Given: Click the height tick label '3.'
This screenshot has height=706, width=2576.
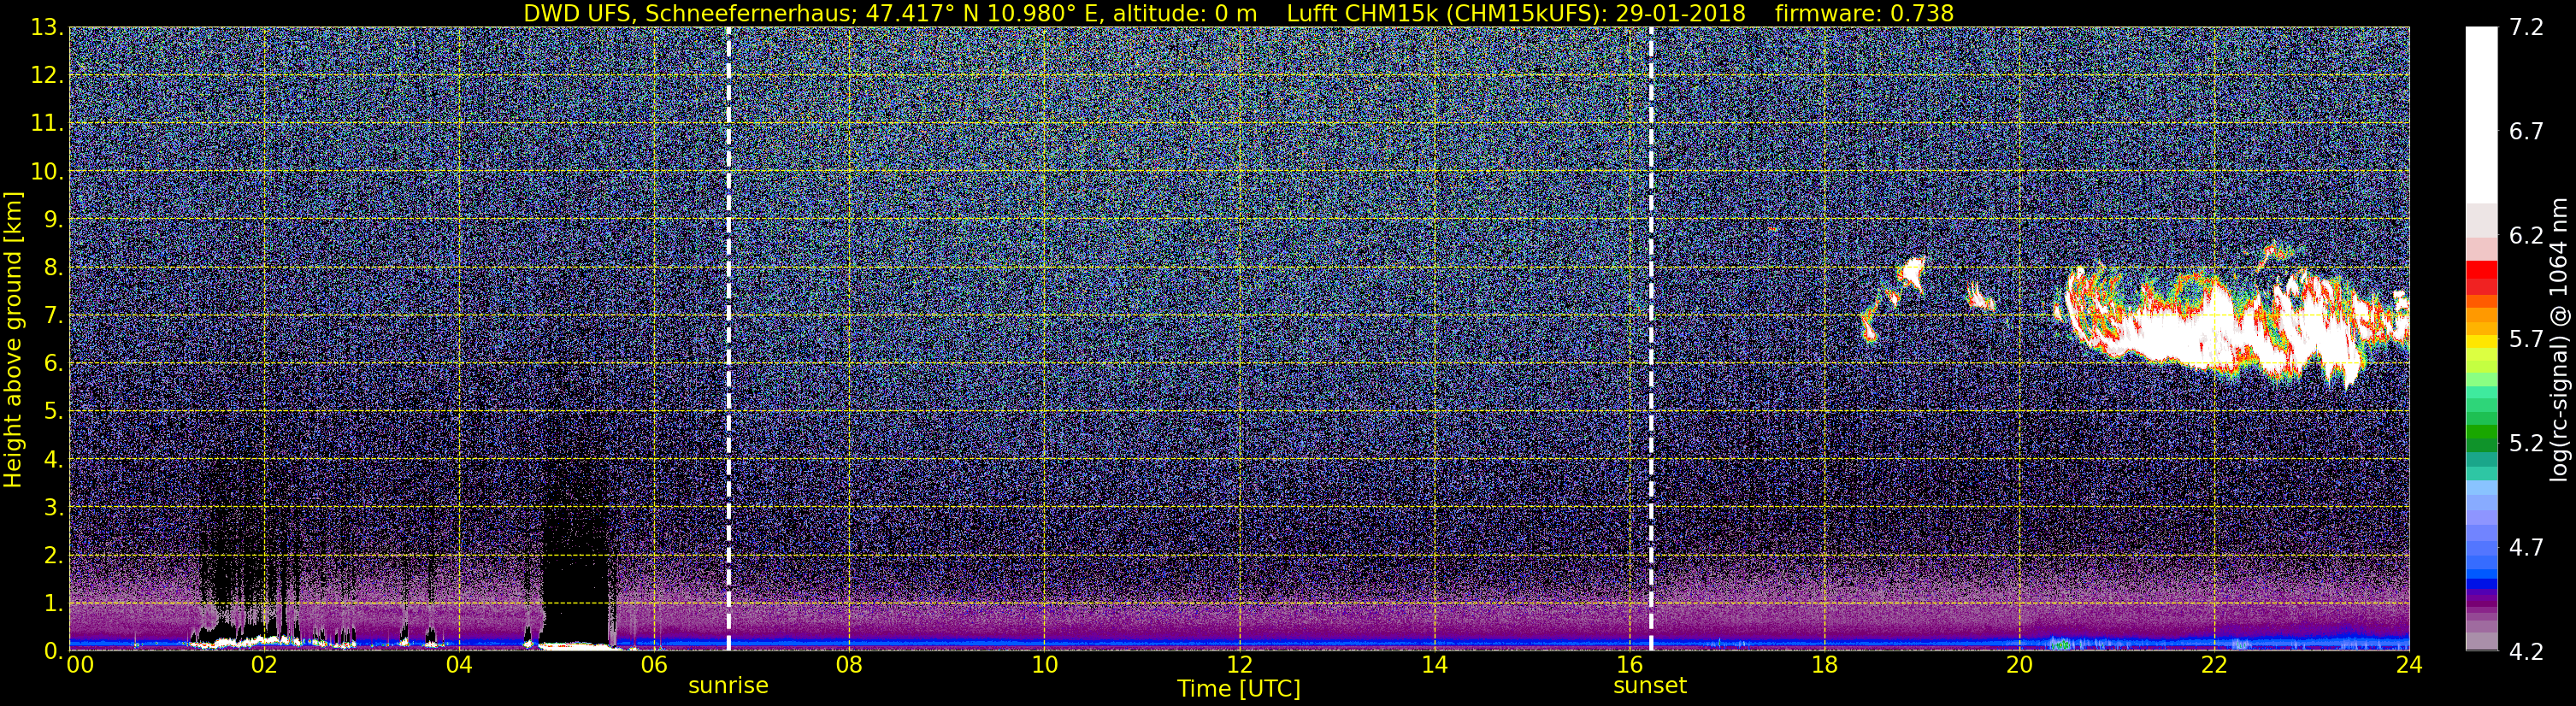Looking at the screenshot, I should tap(52, 508).
